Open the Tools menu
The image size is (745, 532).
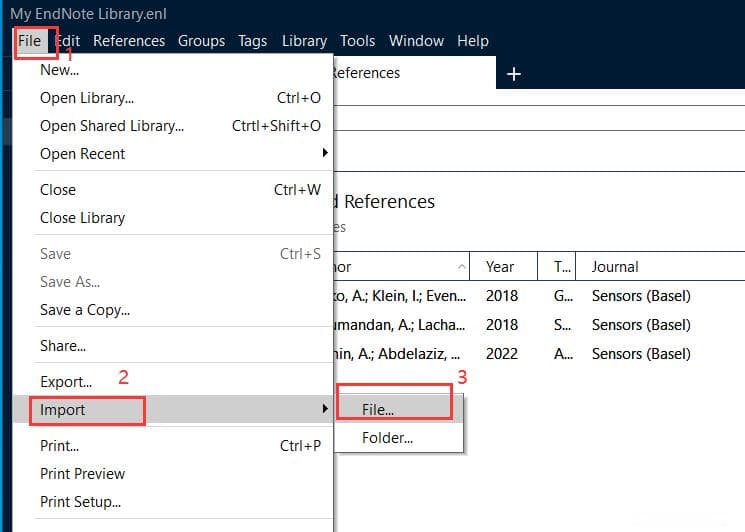pos(358,41)
